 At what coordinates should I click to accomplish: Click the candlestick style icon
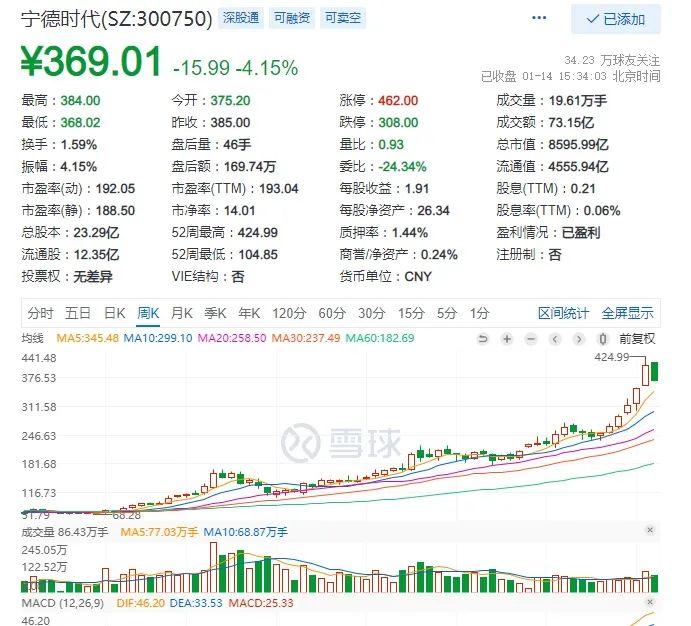click(x=603, y=339)
